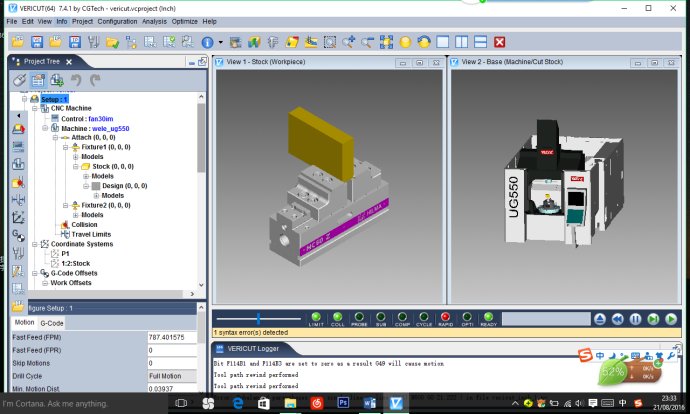Collapse the Coordinate Systems node
Viewport: 690px width, 414px height.
click(35, 244)
